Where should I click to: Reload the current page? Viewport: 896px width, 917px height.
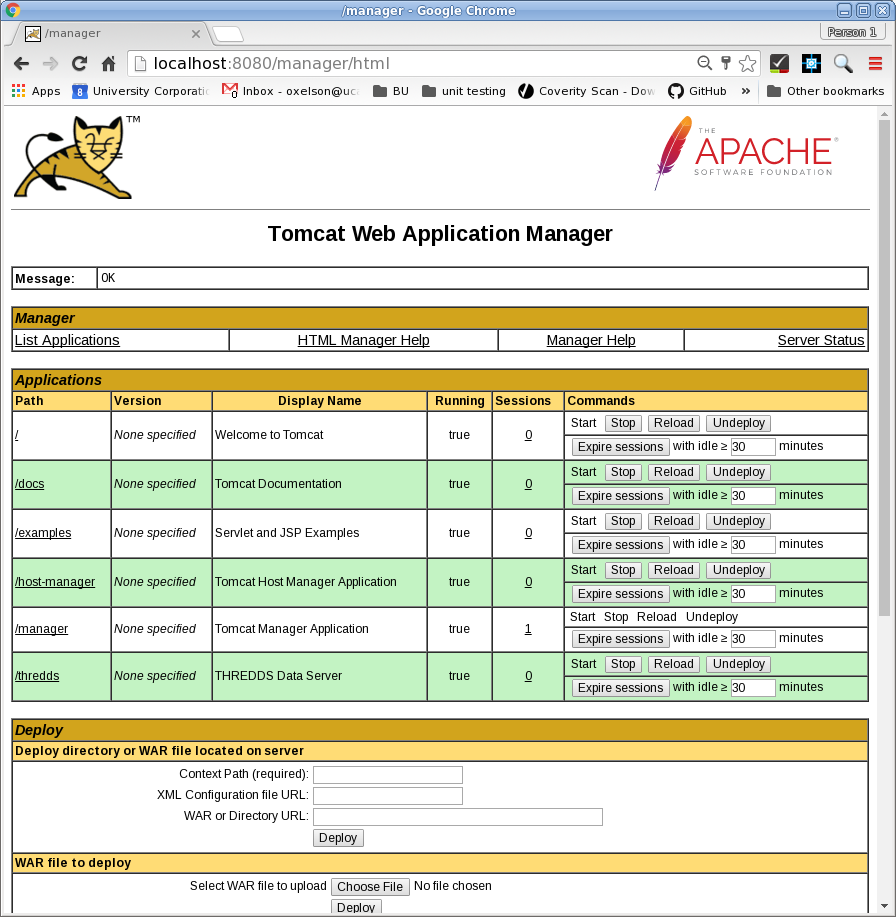[x=79, y=62]
